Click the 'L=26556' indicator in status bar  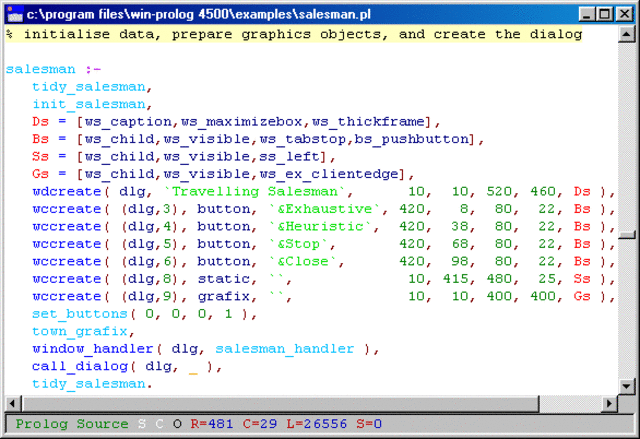click(x=316, y=424)
